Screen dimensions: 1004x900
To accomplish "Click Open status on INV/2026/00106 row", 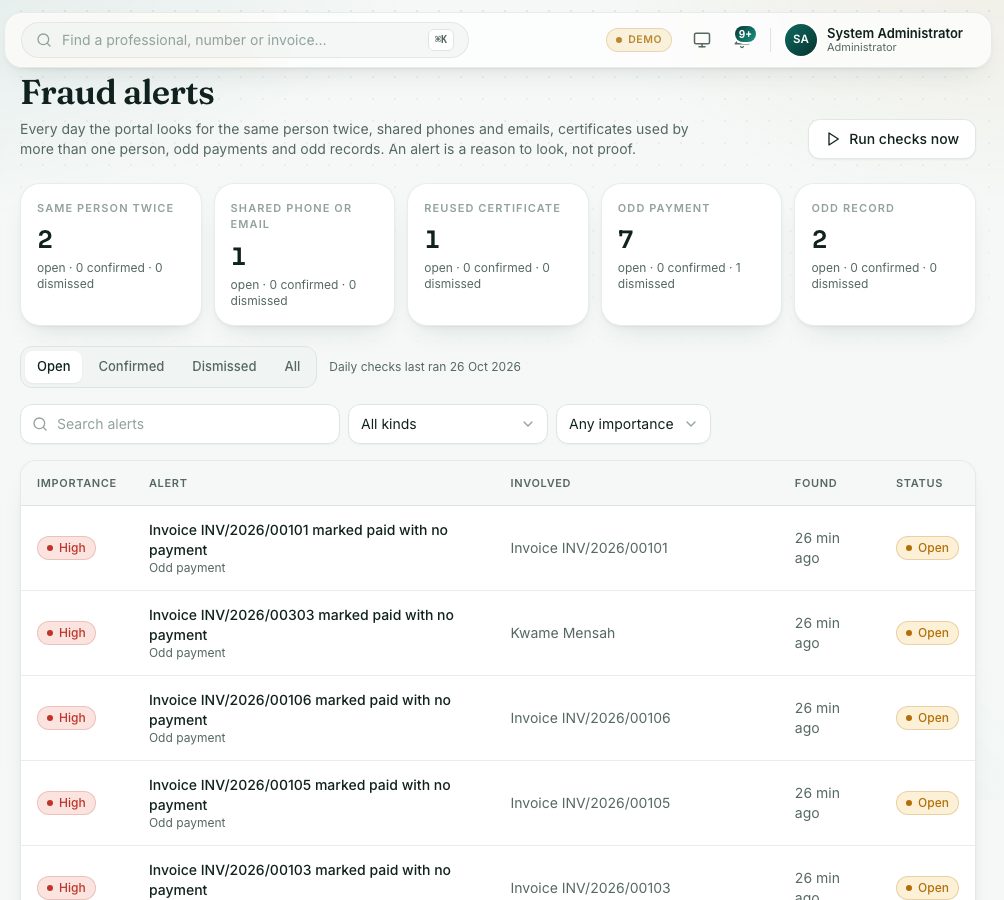I will [x=927, y=718].
